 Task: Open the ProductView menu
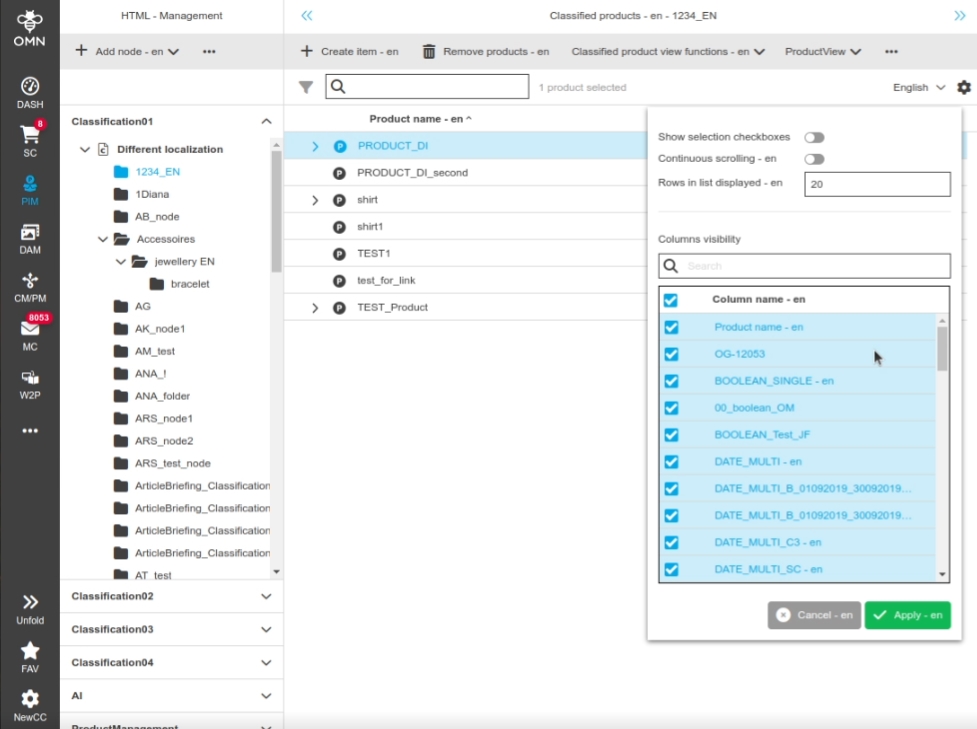[x=822, y=52]
